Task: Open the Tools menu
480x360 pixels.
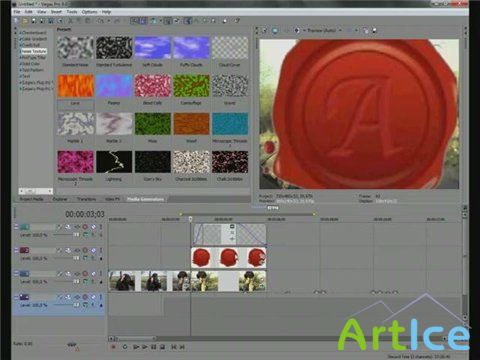Action: click(x=72, y=12)
